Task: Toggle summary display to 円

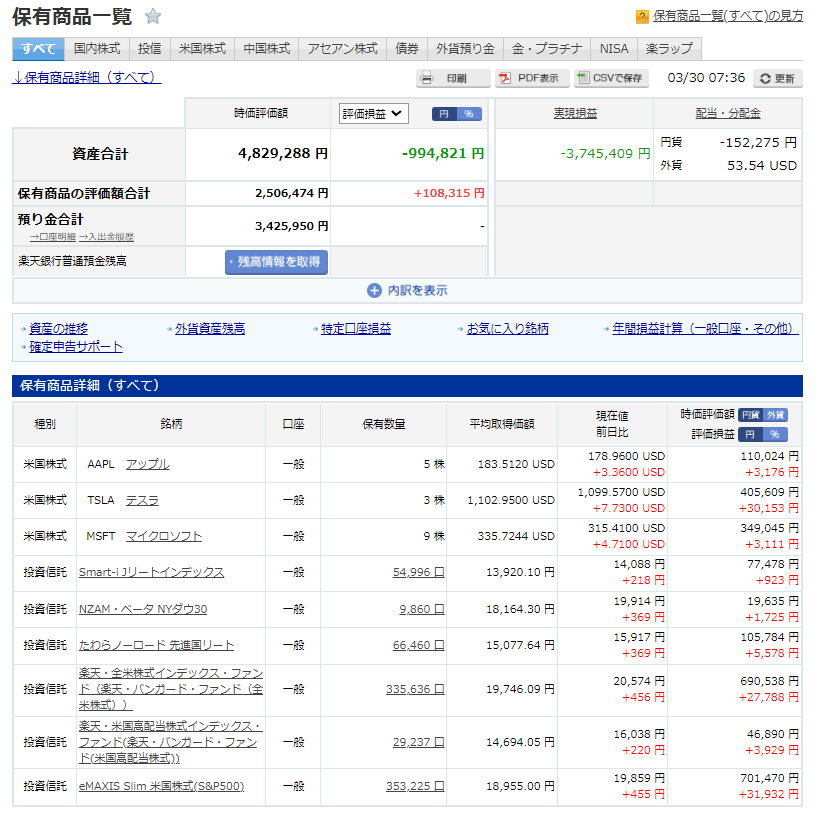Action: point(444,114)
